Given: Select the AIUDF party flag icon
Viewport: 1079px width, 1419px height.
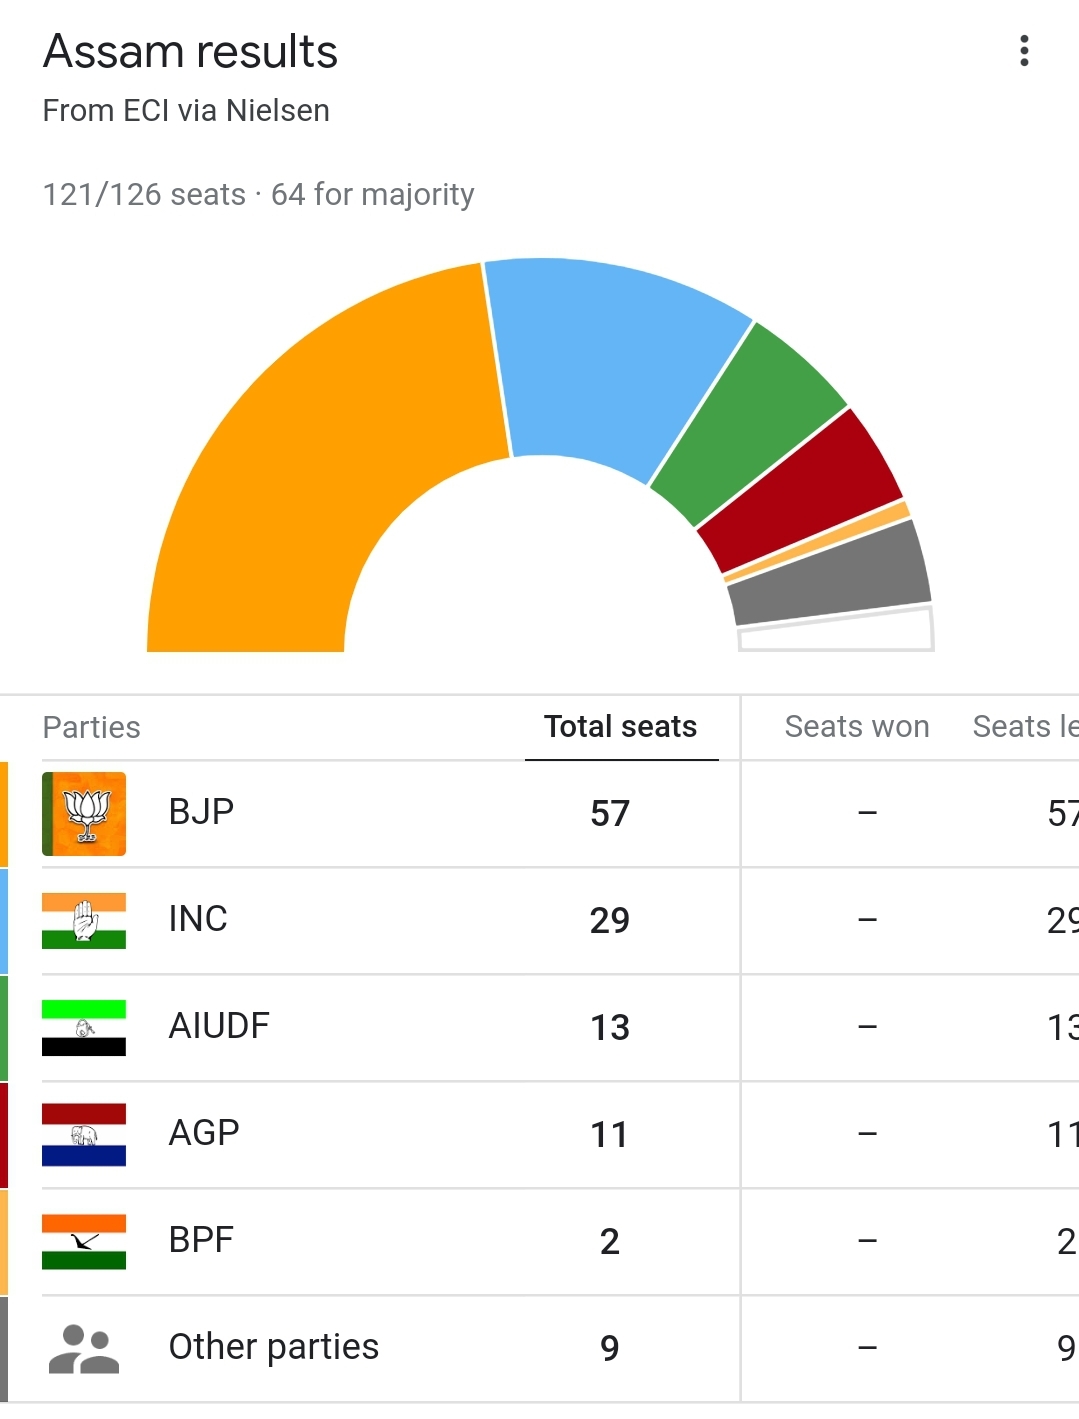Looking at the screenshot, I should (84, 1026).
